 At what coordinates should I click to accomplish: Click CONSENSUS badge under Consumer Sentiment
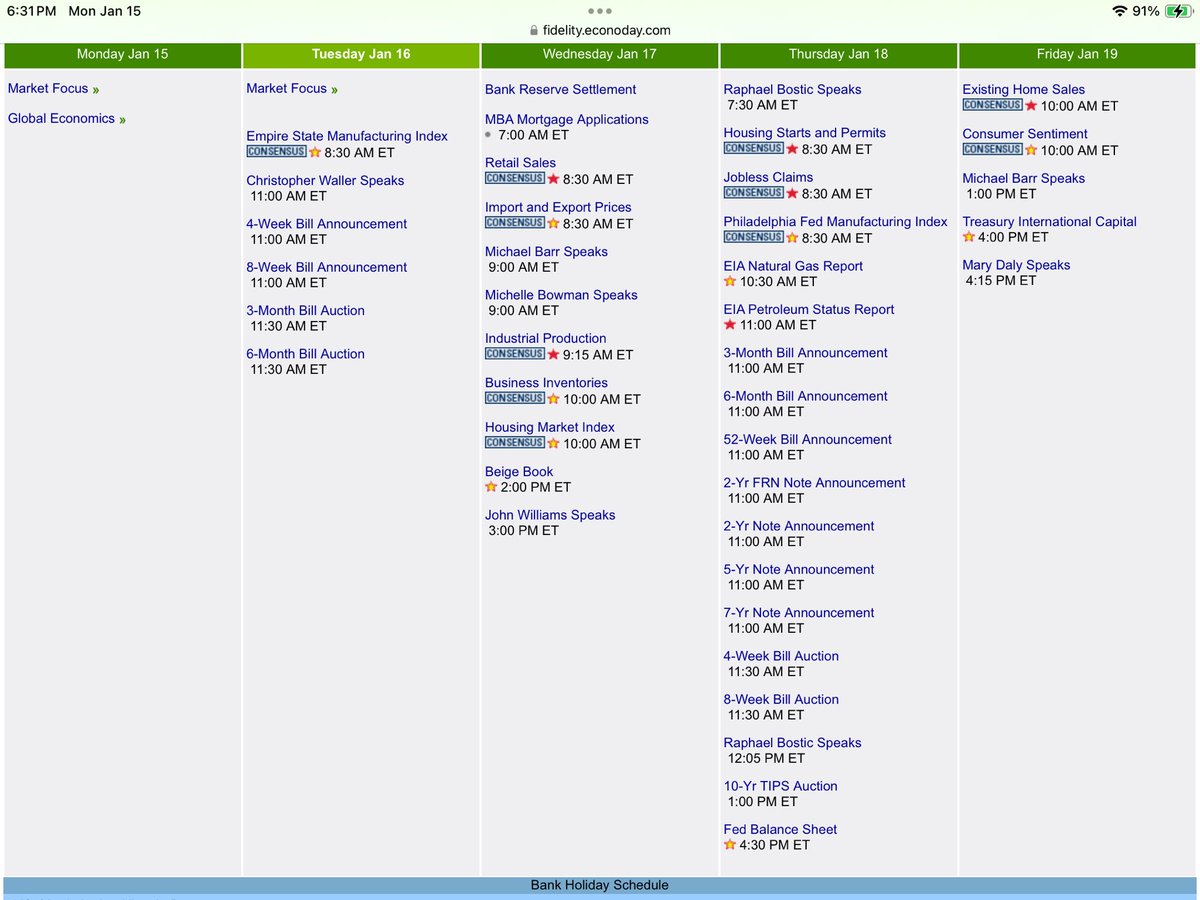point(993,149)
